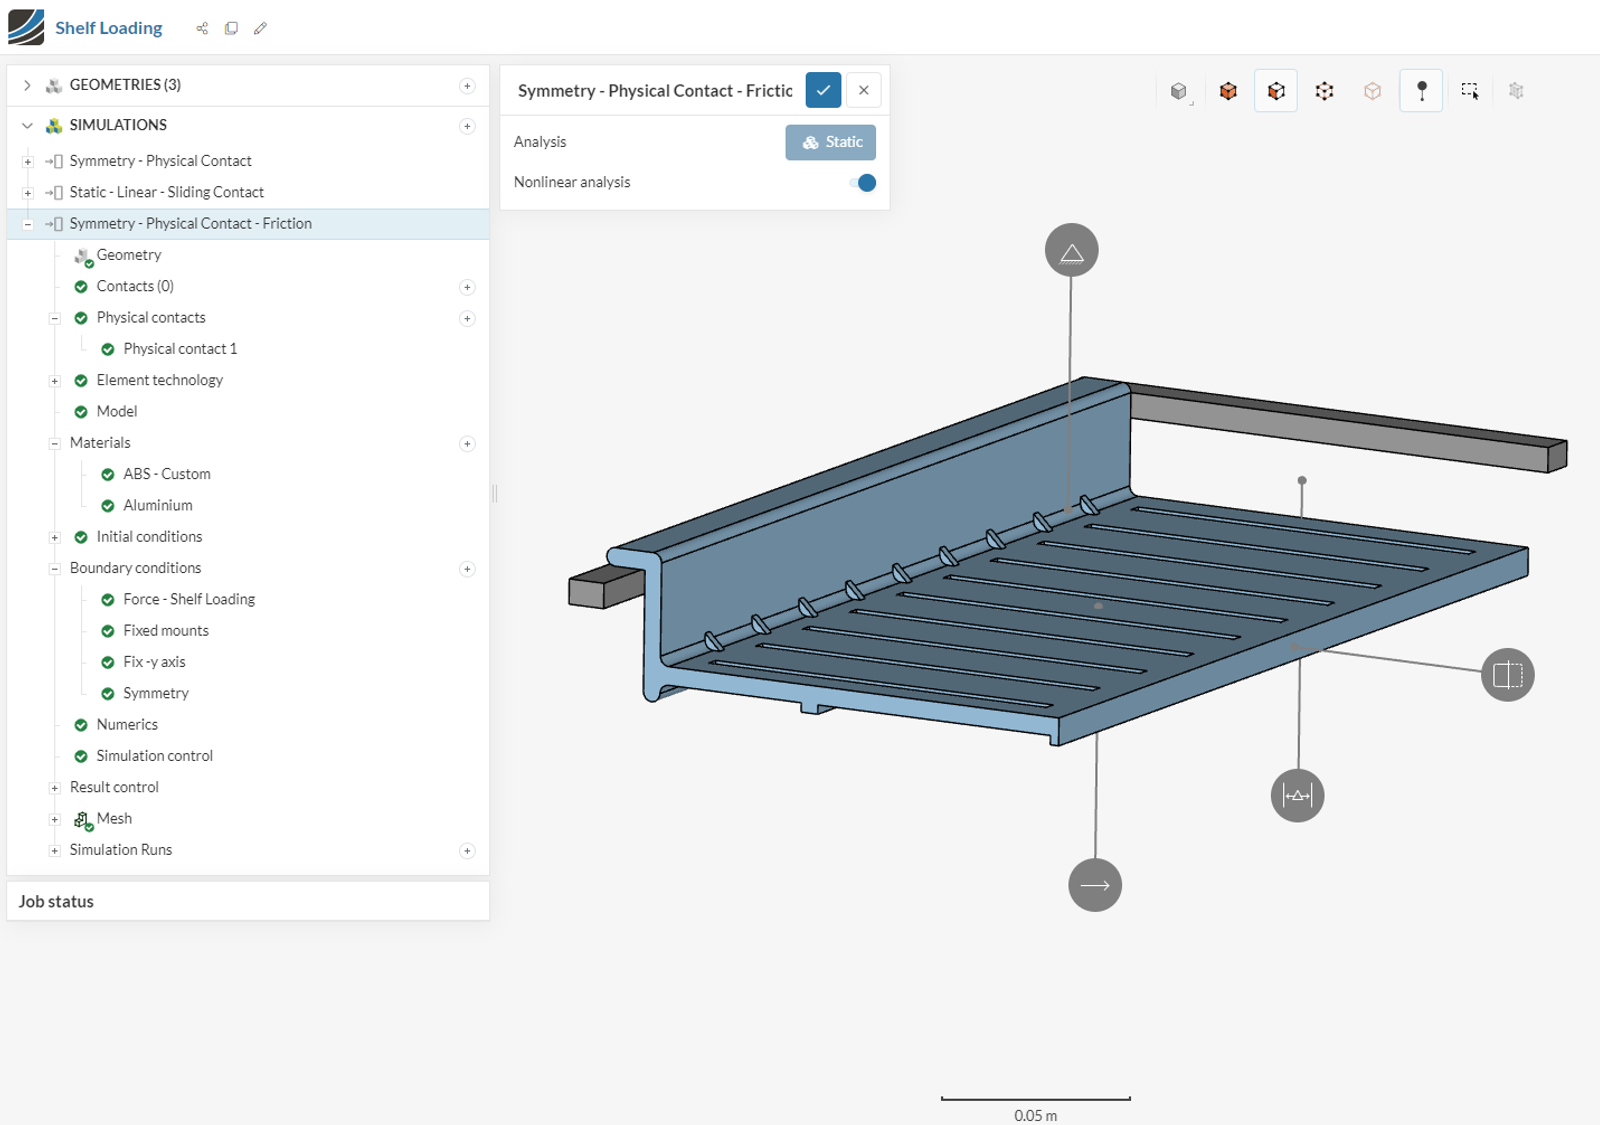Click the vertex selection mode icon

click(1324, 90)
